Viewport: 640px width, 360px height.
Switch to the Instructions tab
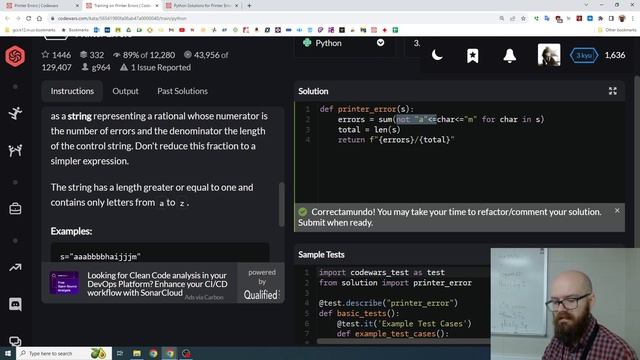(x=72, y=91)
